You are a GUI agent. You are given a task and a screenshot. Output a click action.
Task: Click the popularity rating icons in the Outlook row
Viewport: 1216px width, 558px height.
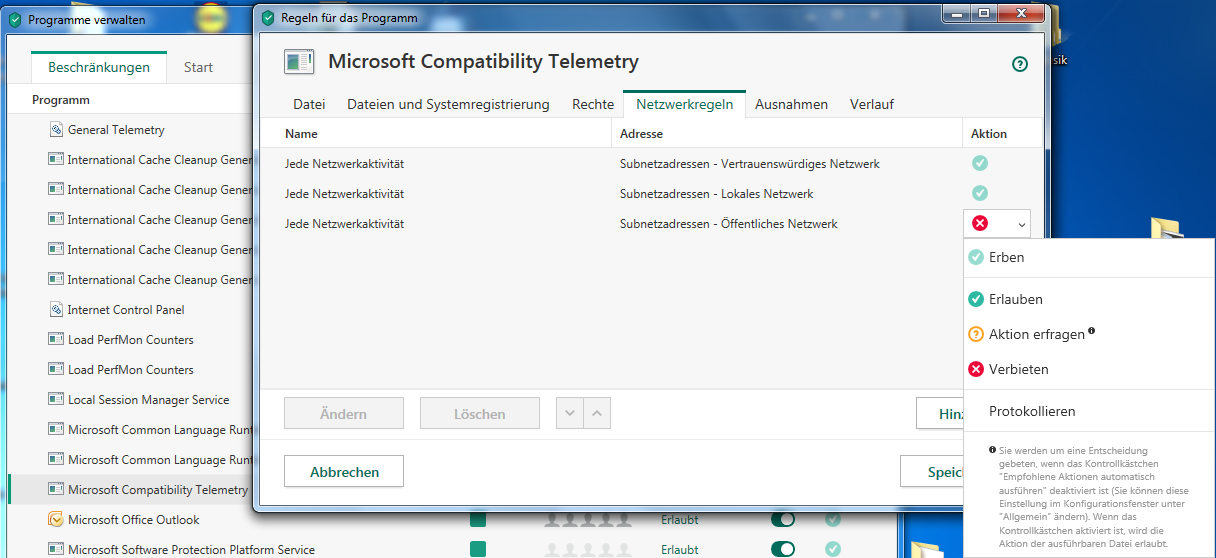(x=588, y=520)
